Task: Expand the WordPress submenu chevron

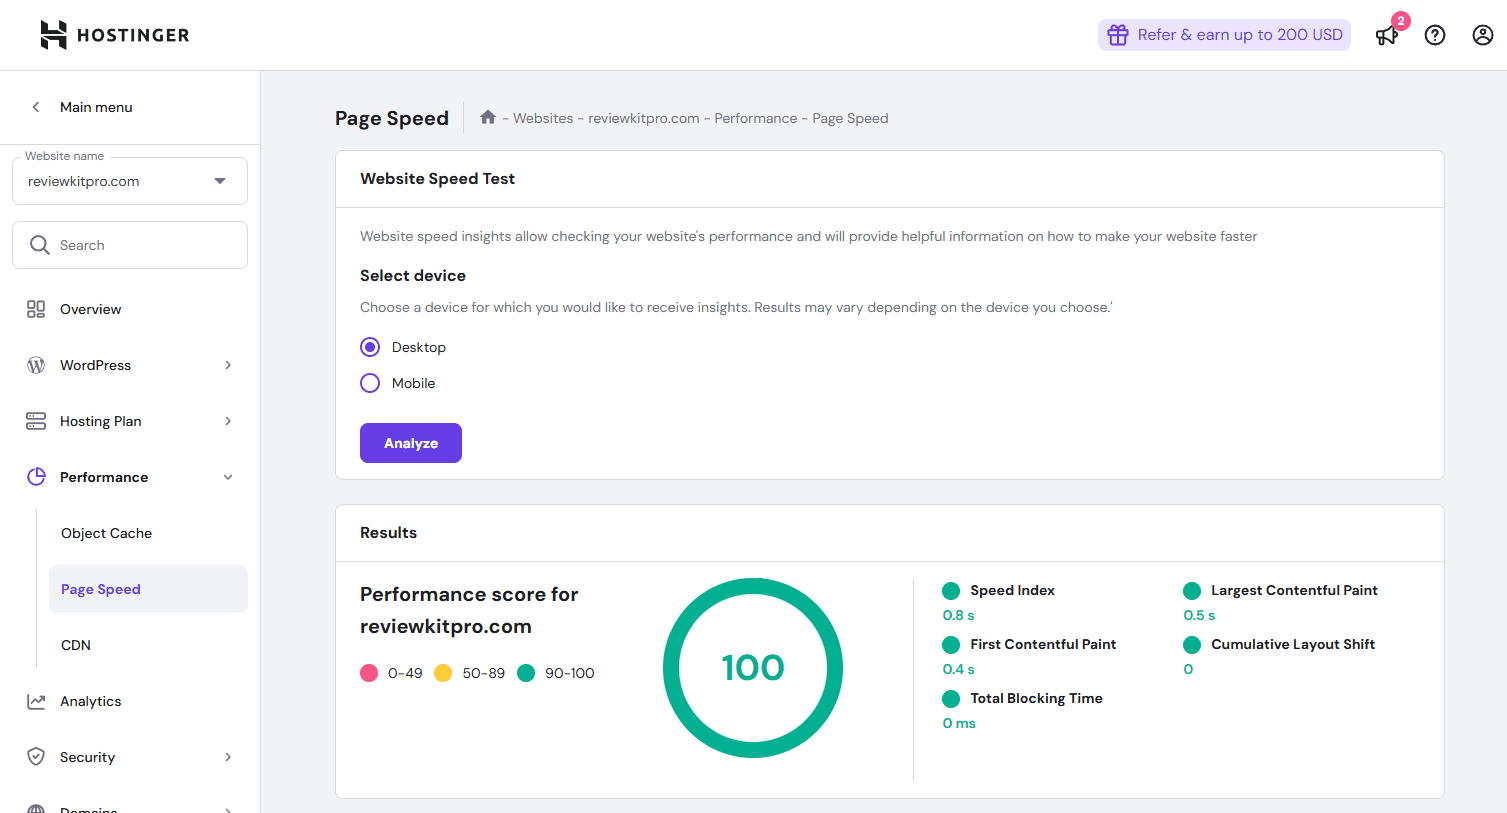Action: [228, 365]
